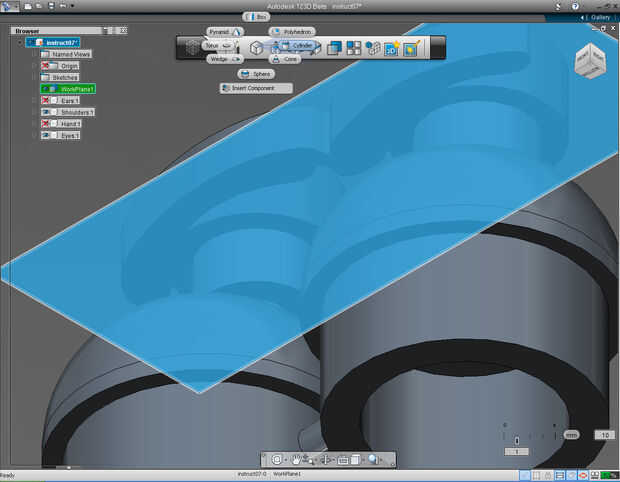Image resolution: width=620 pixels, height=482 pixels.
Task: Choose the Box primitive
Action: pos(256,17)
